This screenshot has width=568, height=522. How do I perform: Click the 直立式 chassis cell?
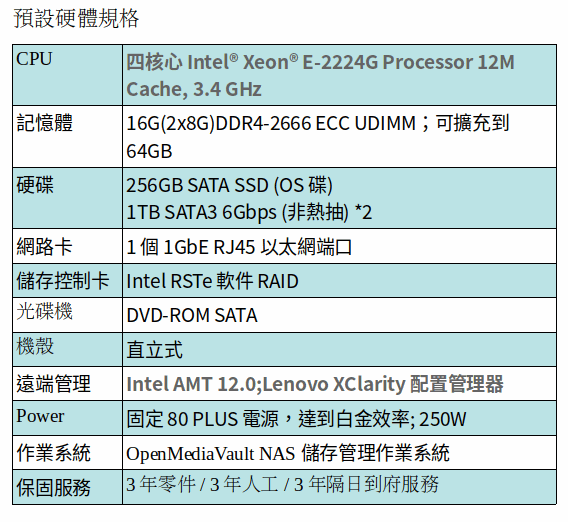click(339, 350)
